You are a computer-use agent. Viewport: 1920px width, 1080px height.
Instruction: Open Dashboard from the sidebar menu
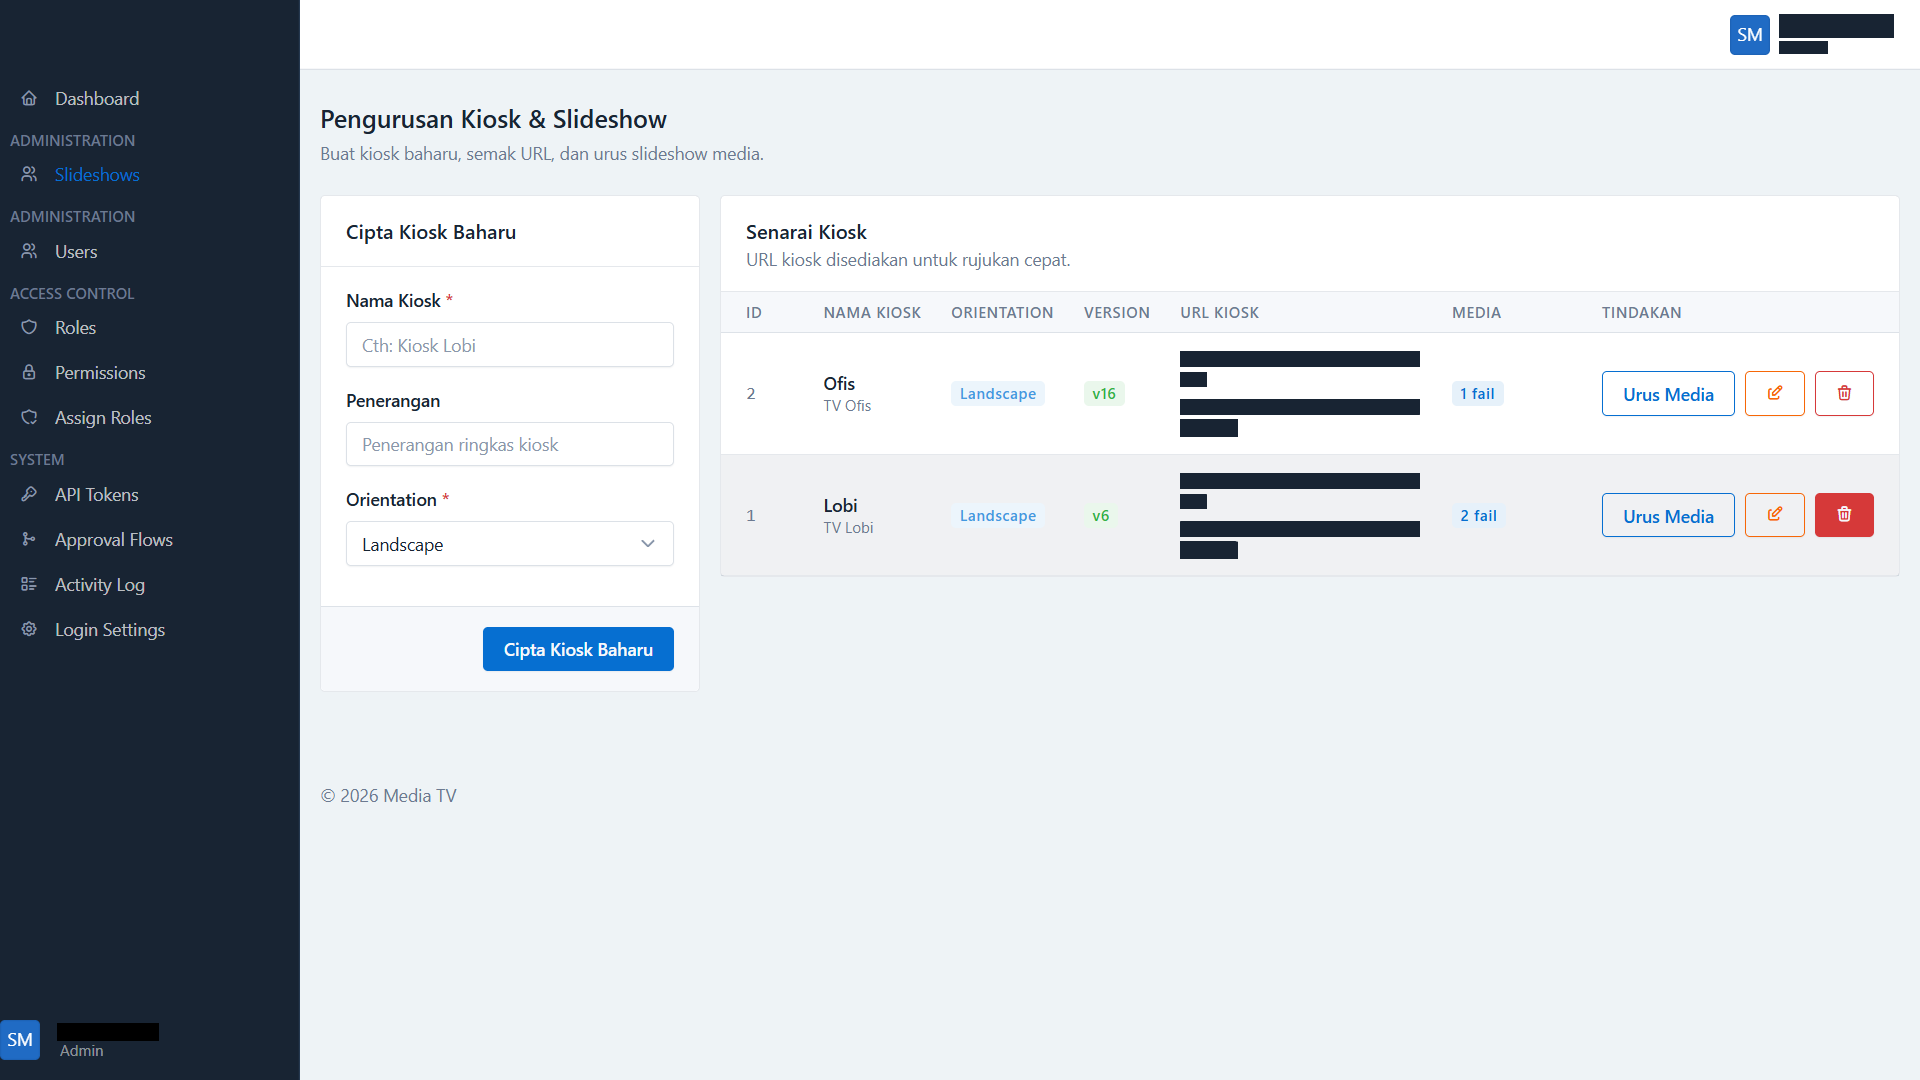point(97,98)
